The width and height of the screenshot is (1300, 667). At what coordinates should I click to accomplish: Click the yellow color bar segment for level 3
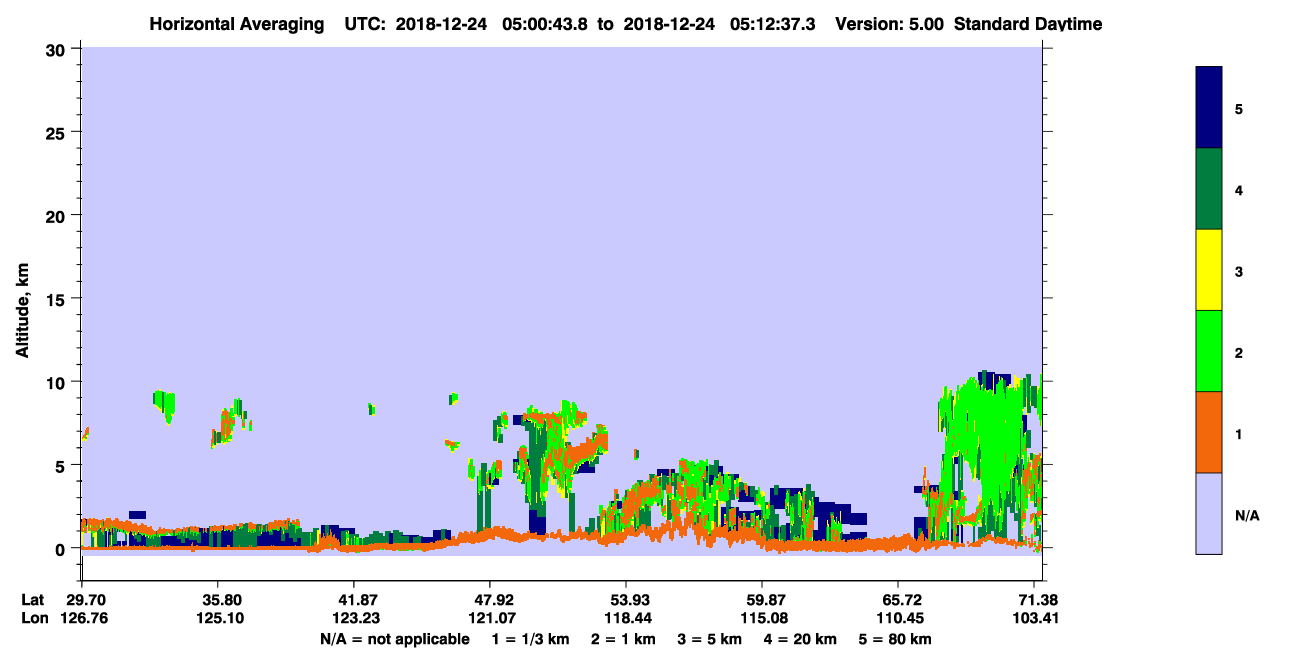[x=1209, y=270]
